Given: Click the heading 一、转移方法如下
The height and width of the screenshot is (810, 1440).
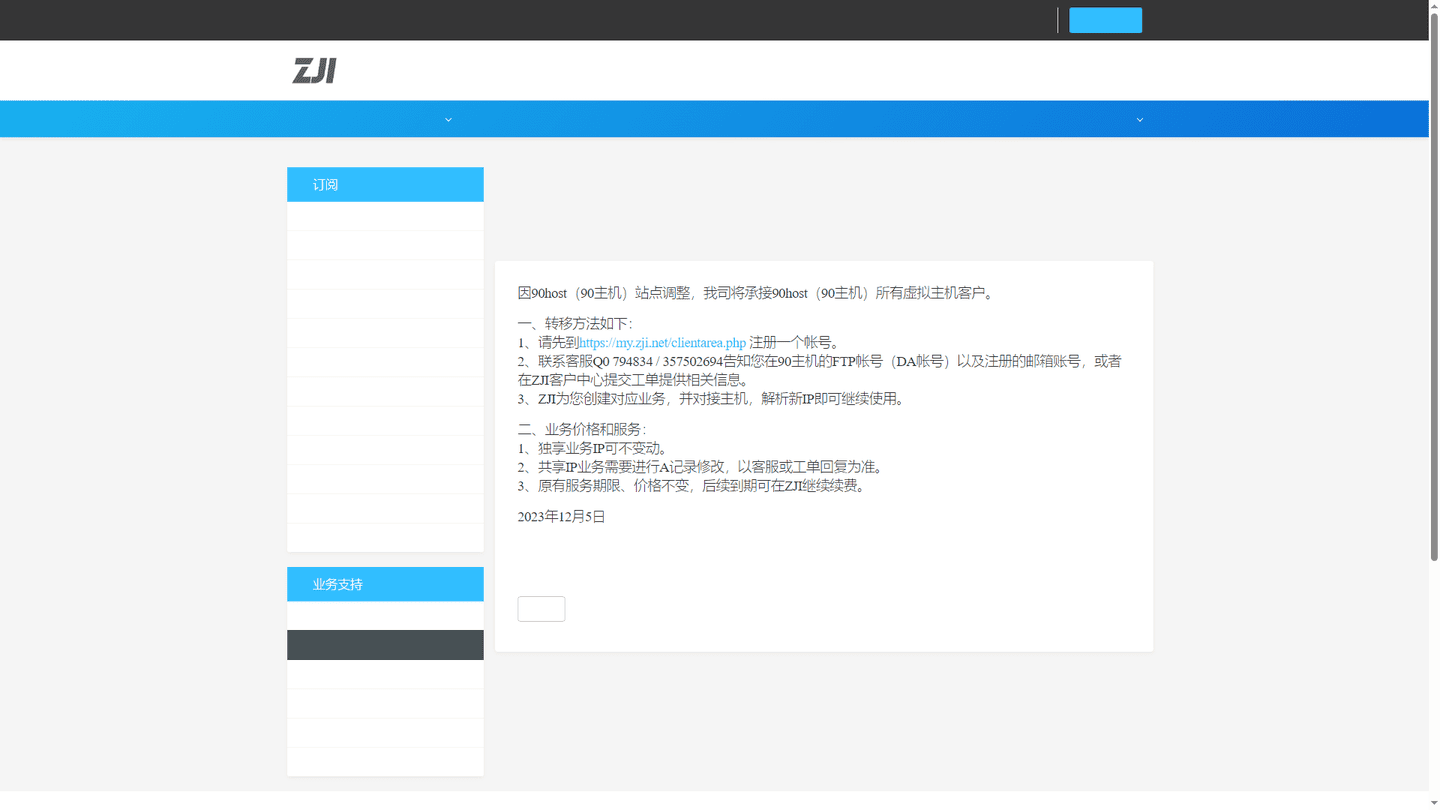Looking at the screenshot, I should [575, 324].
